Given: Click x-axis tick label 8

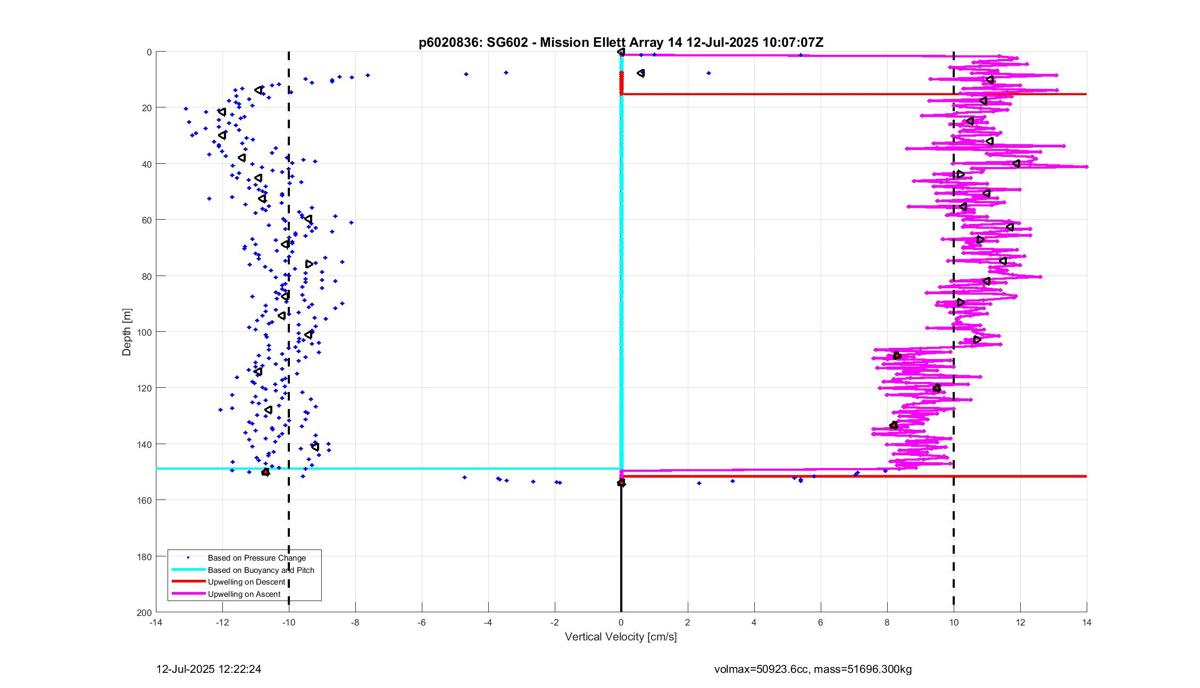Looking at the screenshot, I should pos(887,622).
